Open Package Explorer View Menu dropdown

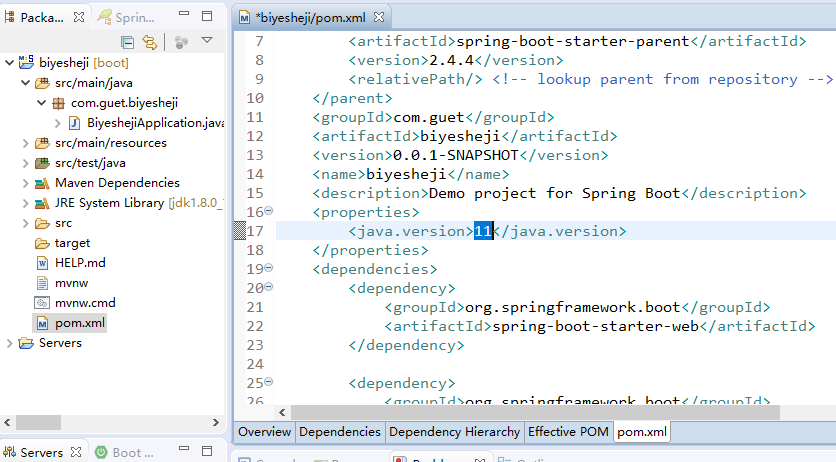point(207,40)
